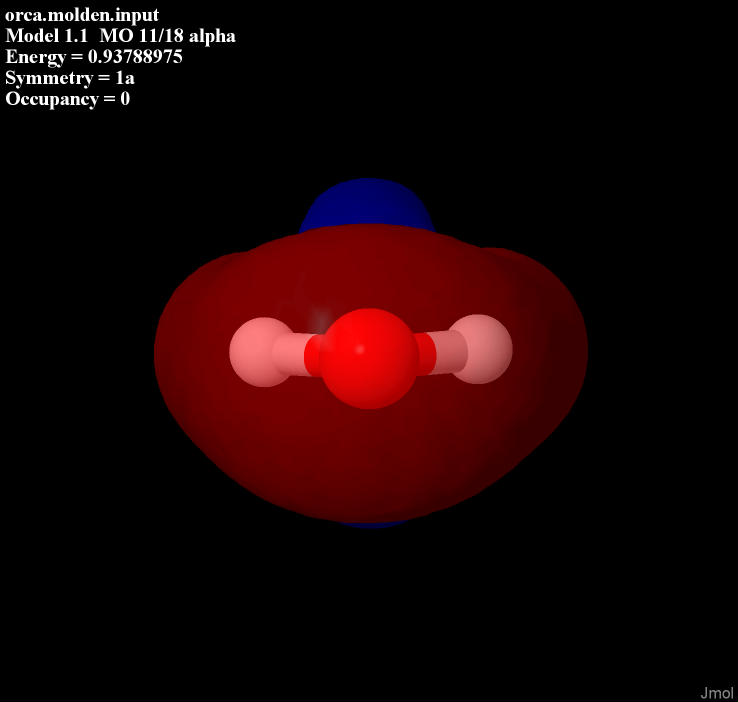Click the 'Symmetry = 1a' text

70,78
